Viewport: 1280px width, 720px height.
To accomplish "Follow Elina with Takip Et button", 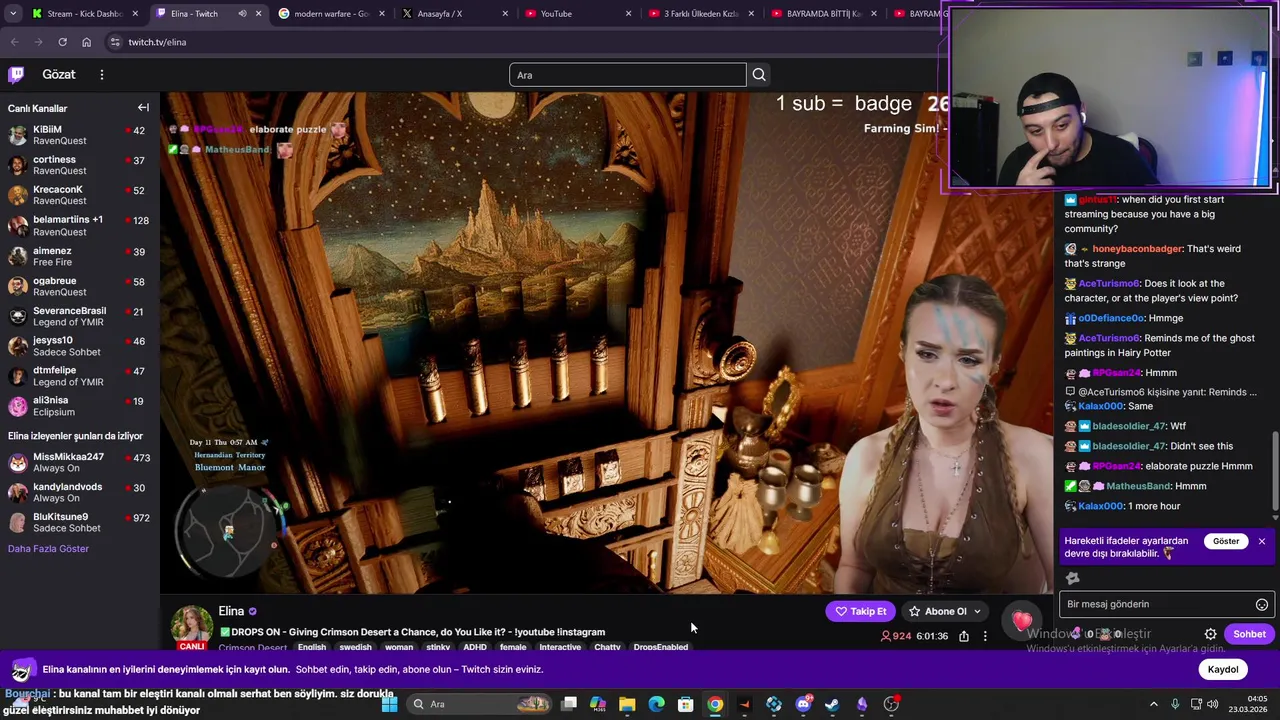I will 861,612.
